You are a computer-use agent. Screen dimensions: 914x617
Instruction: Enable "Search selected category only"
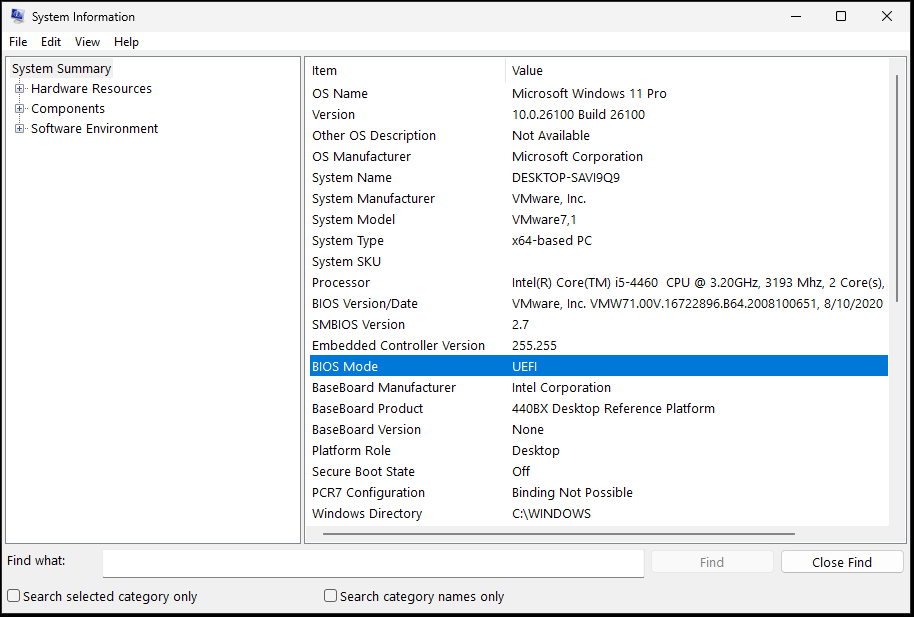pyautogui.click(x=13, y=594)
